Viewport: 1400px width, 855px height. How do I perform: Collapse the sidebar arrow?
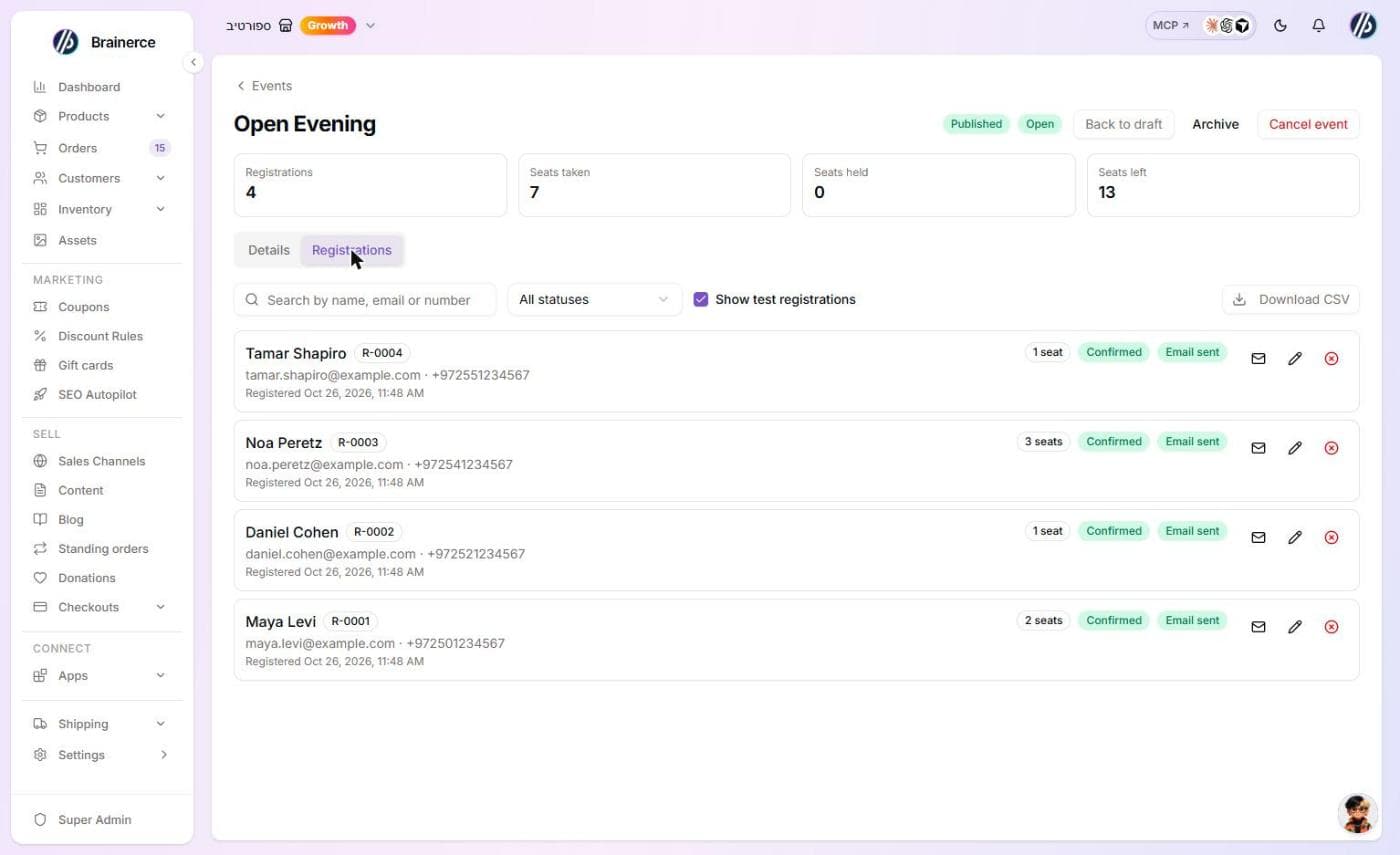click(194, 62)
